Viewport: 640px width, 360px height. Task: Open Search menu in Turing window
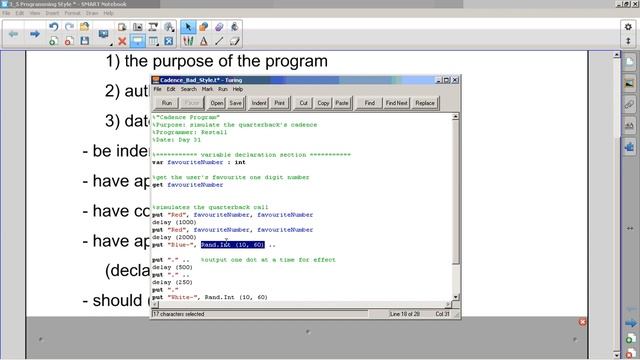tap(189, 89)
